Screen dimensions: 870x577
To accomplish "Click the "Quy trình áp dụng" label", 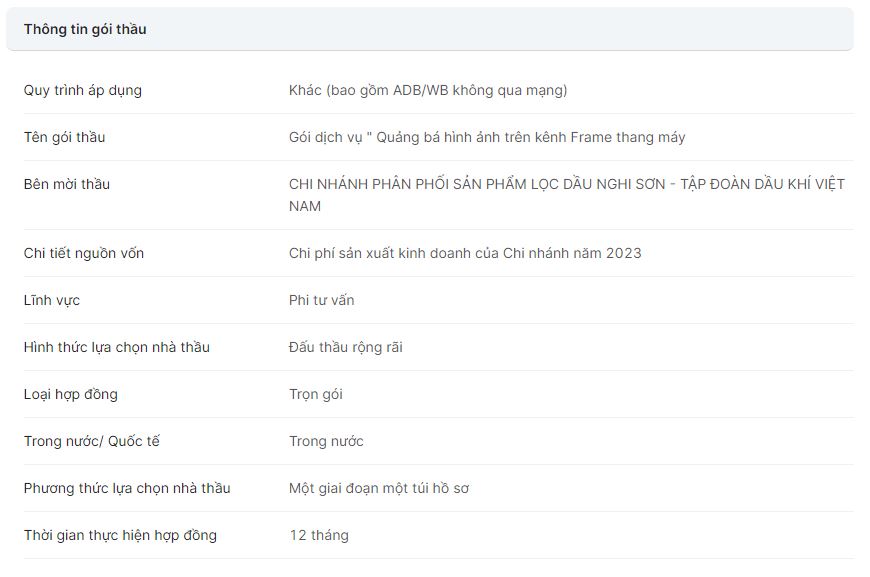I will (x=83, y=90).
